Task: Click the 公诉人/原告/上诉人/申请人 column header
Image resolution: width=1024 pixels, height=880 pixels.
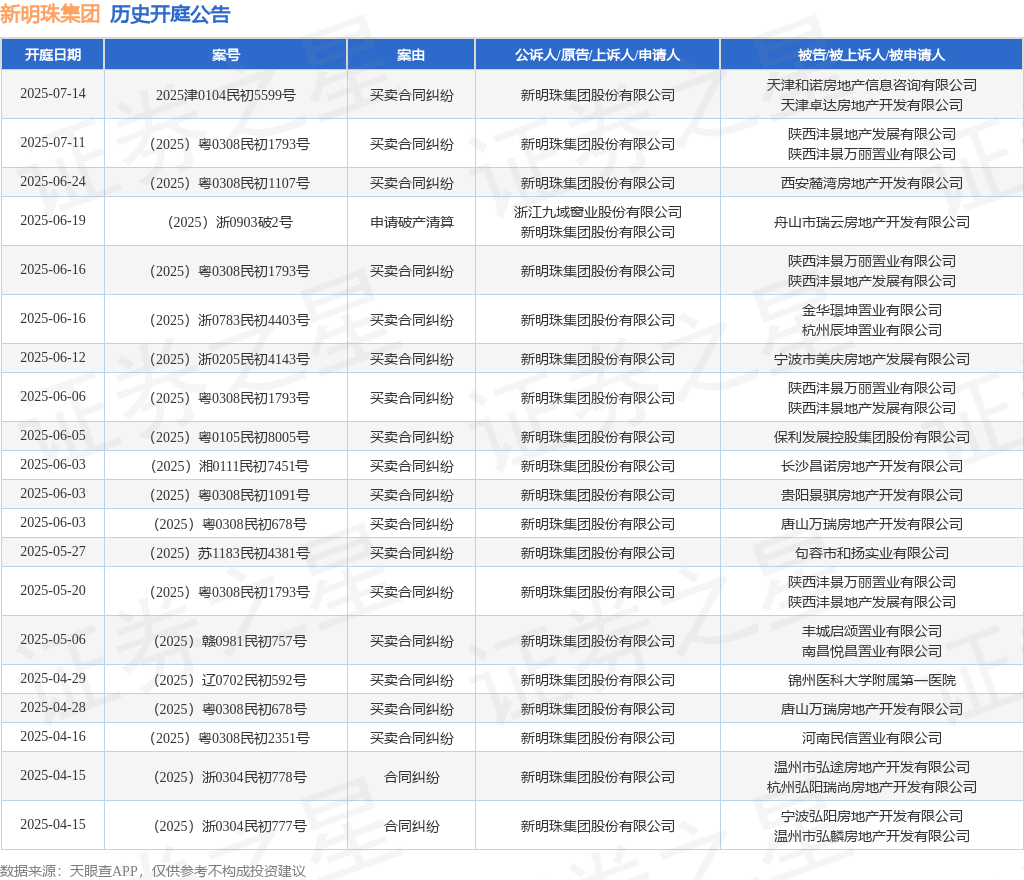Action: coord(598,55)
